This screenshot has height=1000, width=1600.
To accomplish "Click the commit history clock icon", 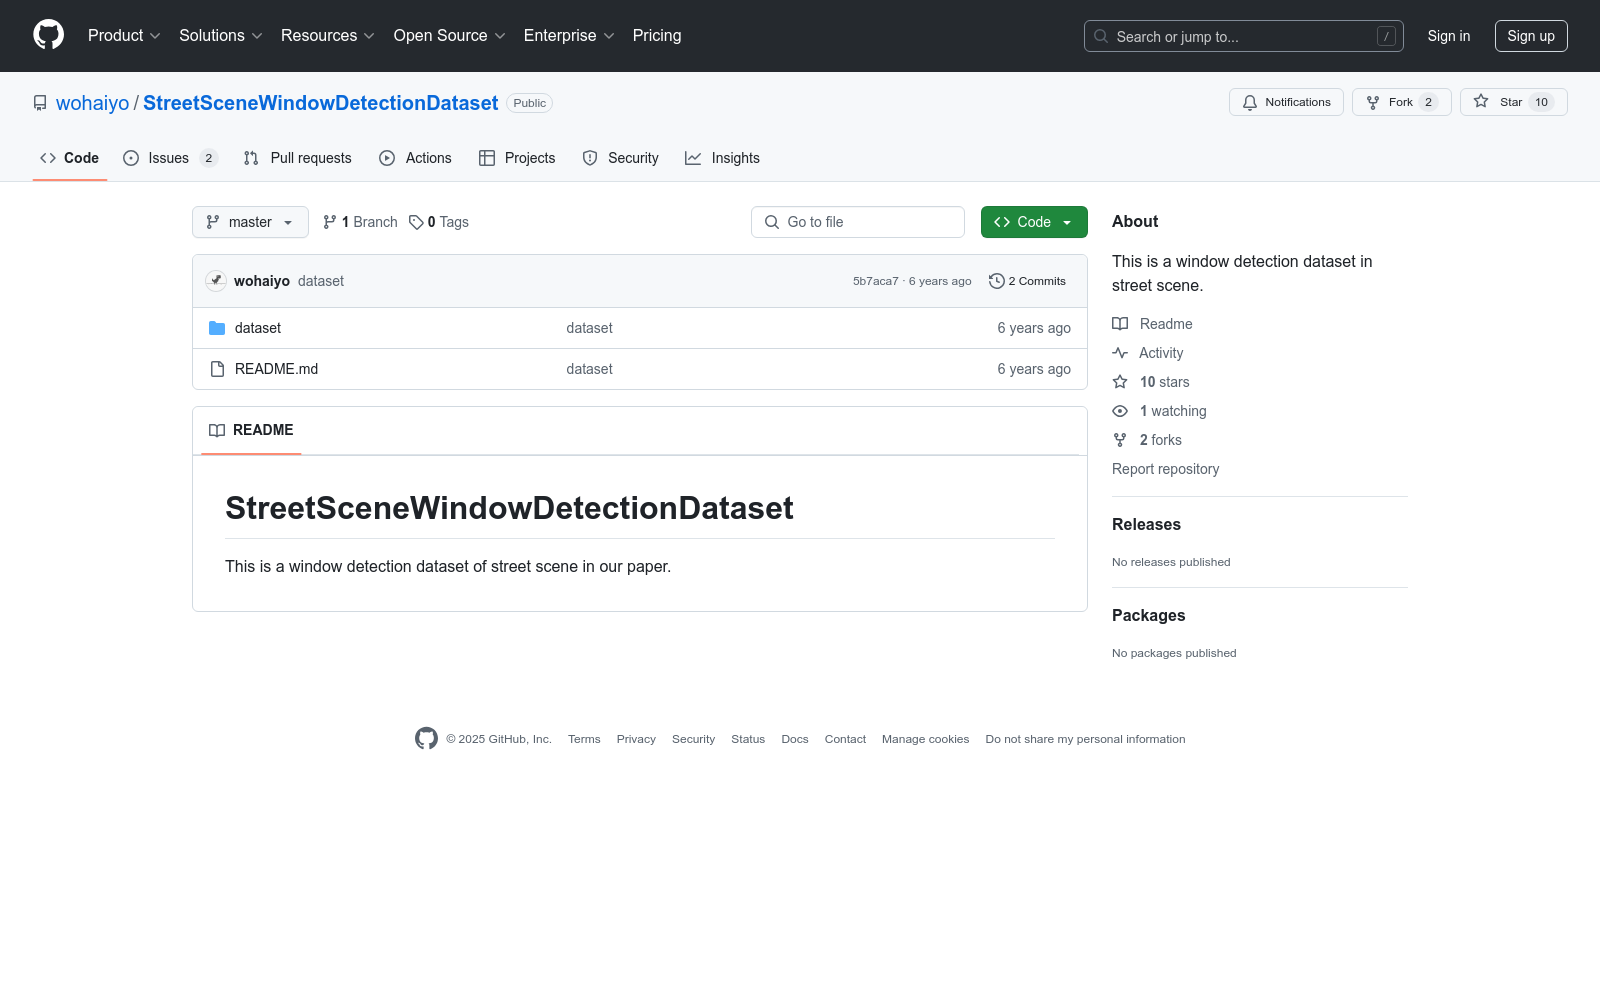I will point(996,281).
